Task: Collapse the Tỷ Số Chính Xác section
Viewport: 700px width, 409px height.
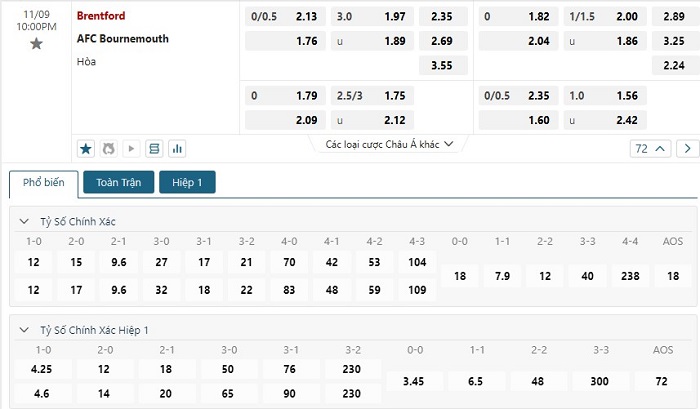Action: [x=25, y=220]
